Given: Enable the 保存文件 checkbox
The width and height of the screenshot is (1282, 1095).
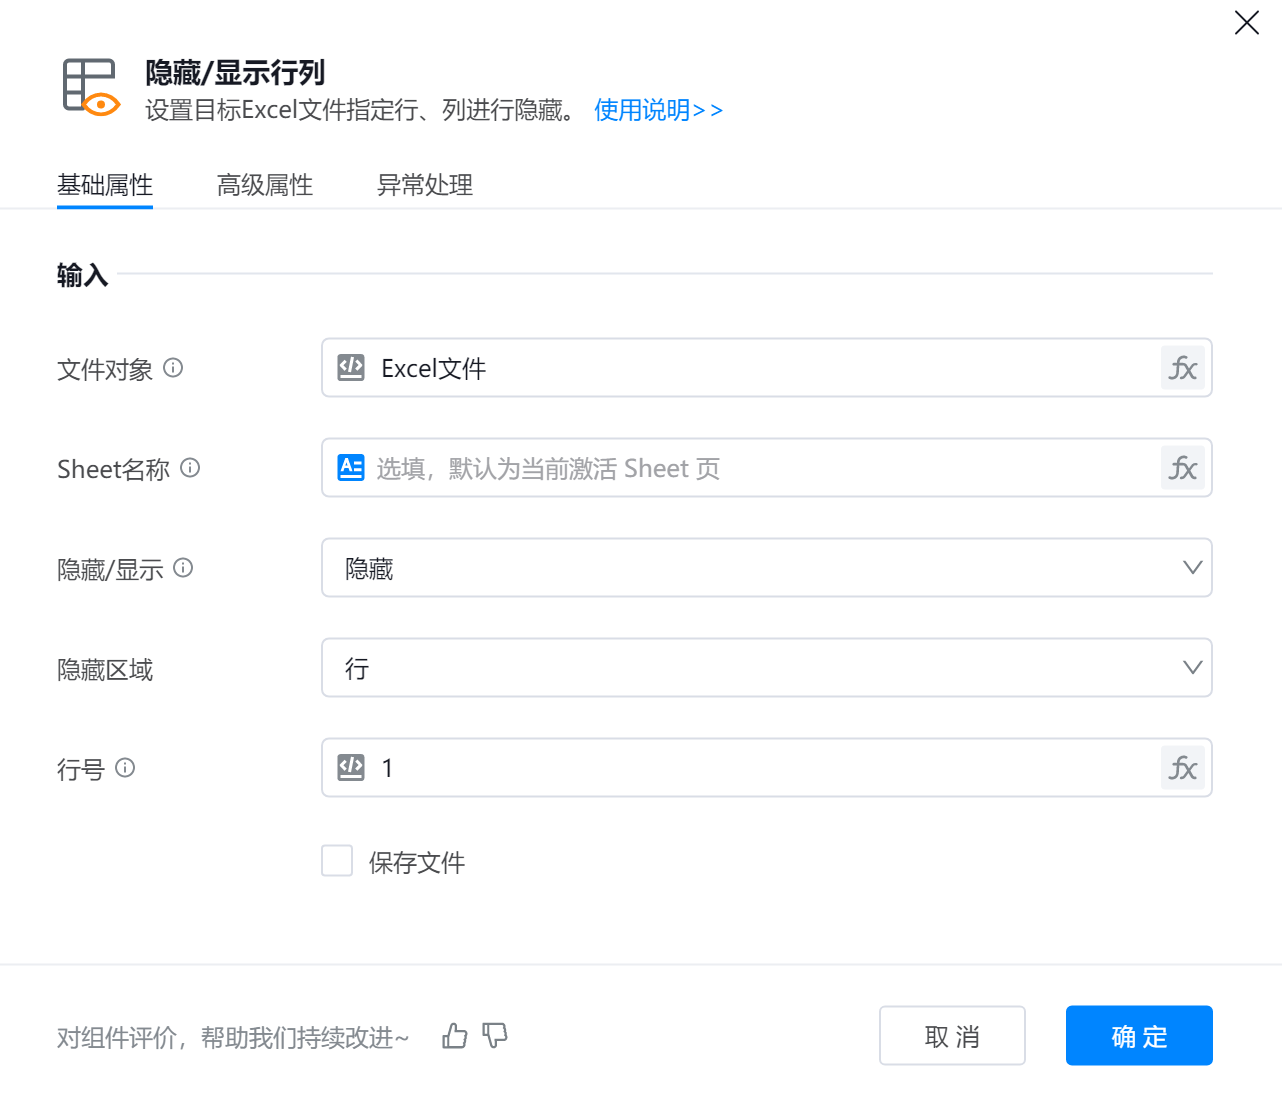Looking at the screenshot, I should [x=337, y=861].
